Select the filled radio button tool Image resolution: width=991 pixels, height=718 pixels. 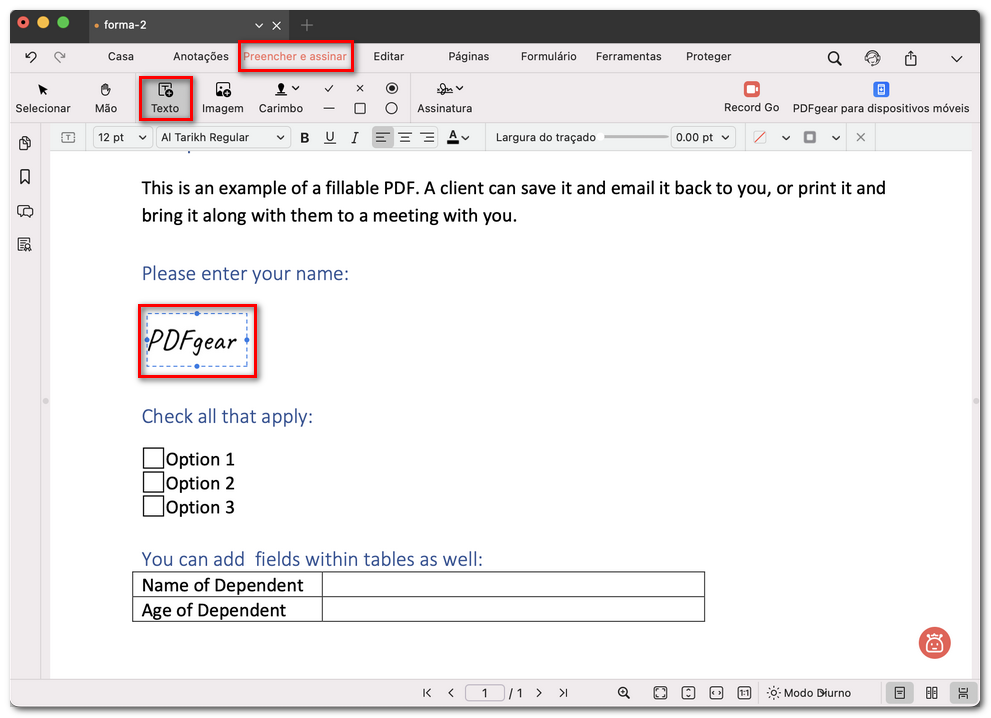(391, 89)
